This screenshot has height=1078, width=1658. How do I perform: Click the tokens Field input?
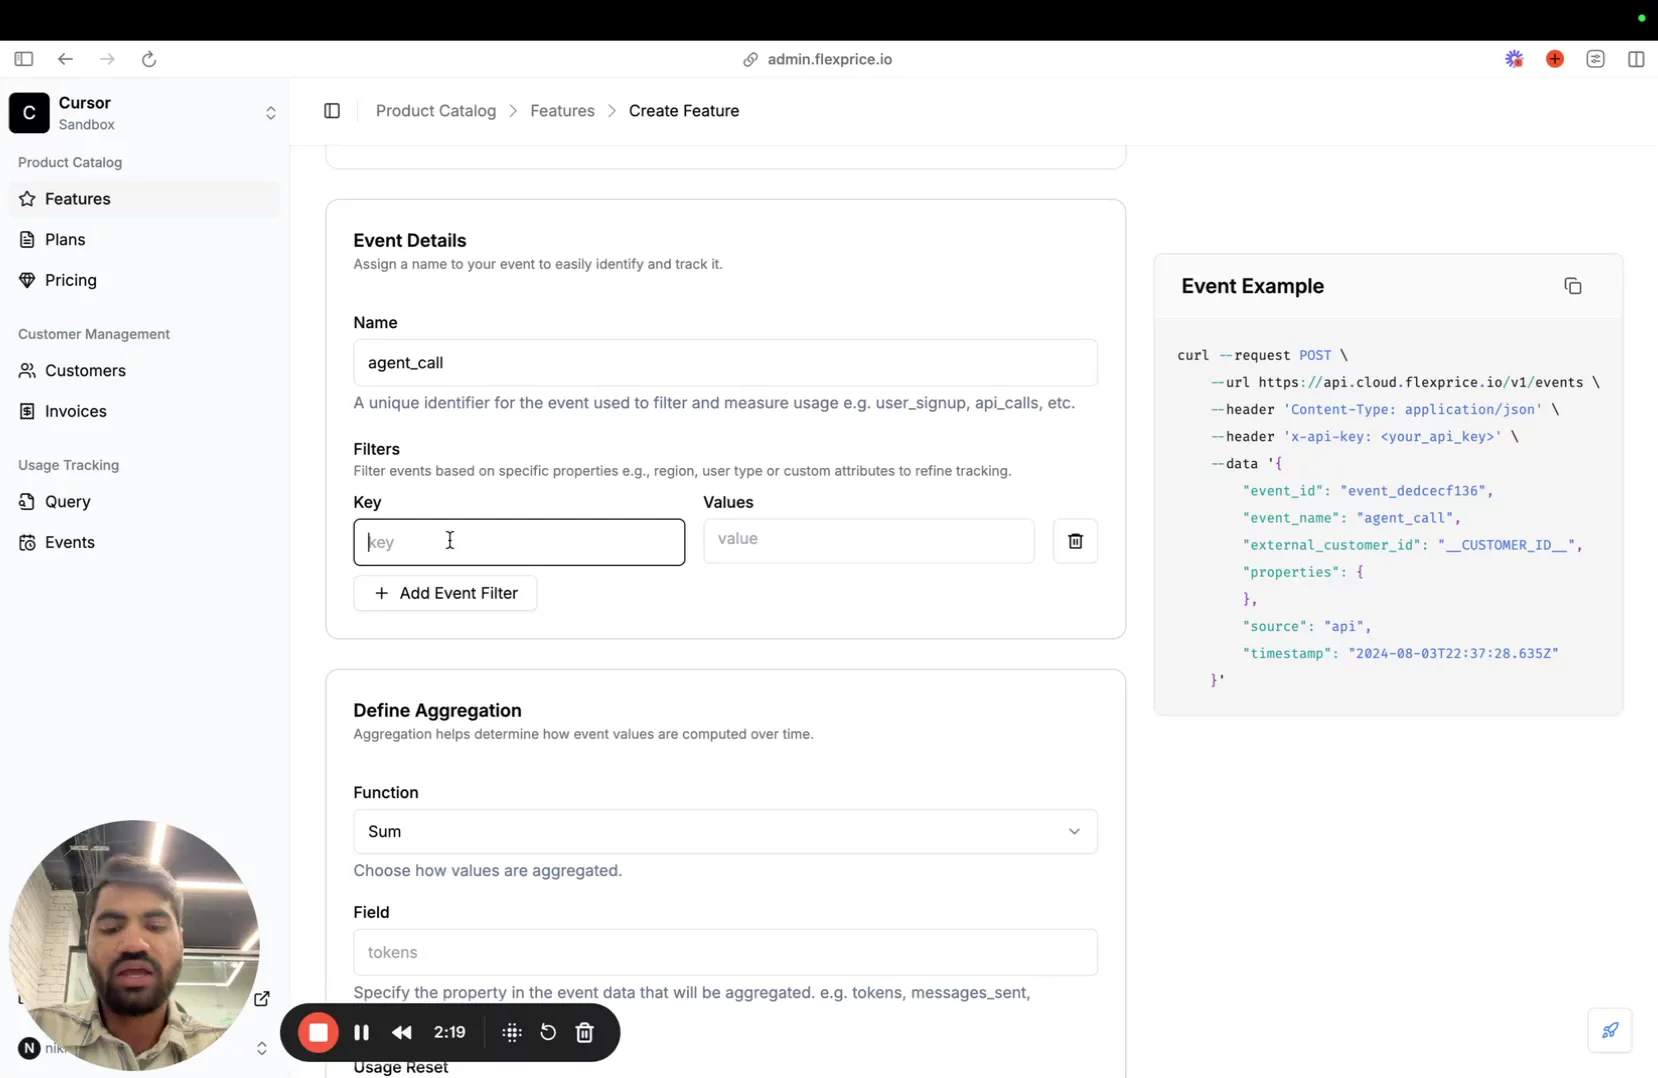pos(725,952)
